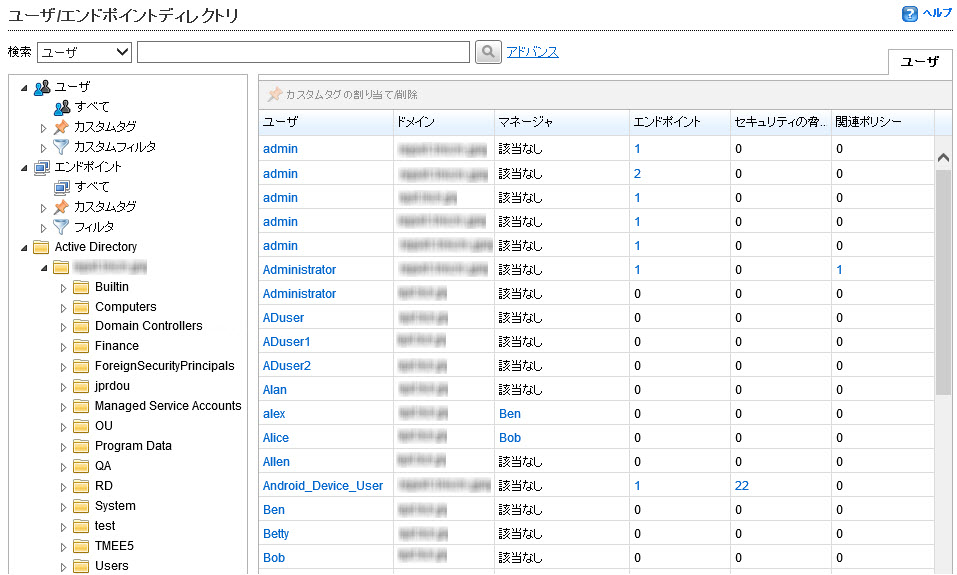This screenshot has width=957, height=575.
Task: Click the Finance folder icon
Action: (x=81, y=346)
